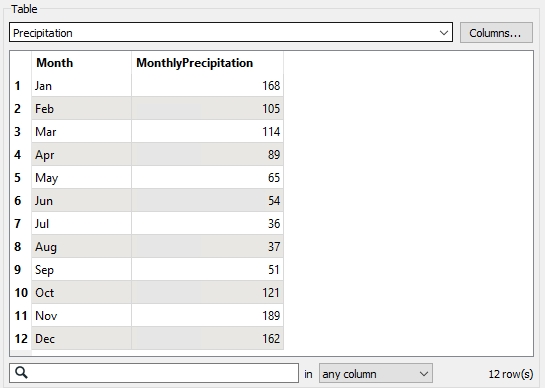Click the precipitation value 89
Viewport: 545px width, 388px height.
coord(208,154)
